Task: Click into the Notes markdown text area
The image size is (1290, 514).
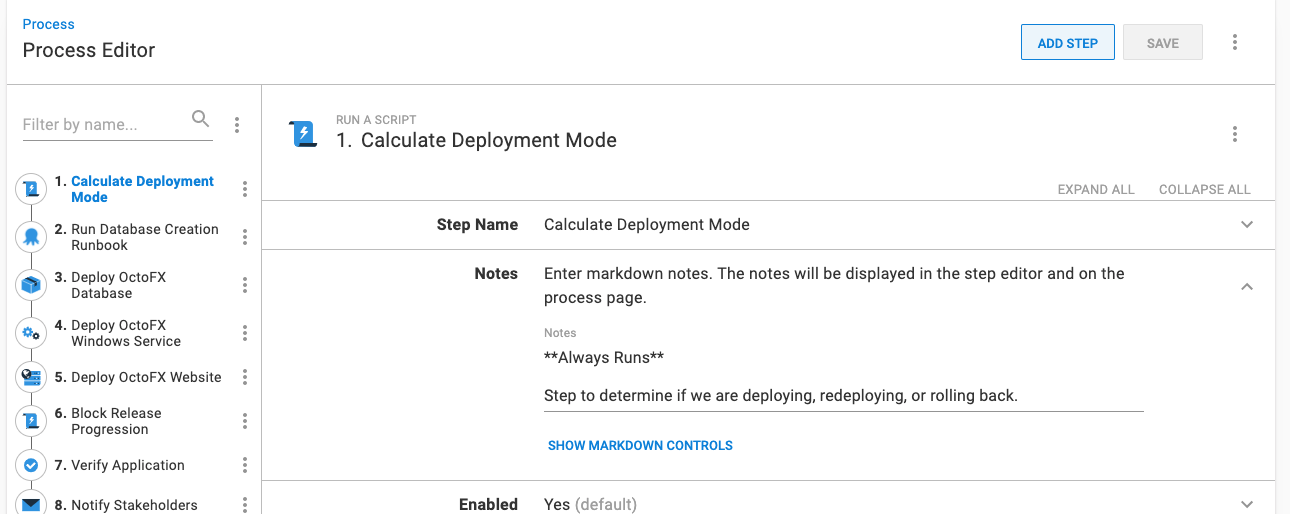Action: point(843,377)
